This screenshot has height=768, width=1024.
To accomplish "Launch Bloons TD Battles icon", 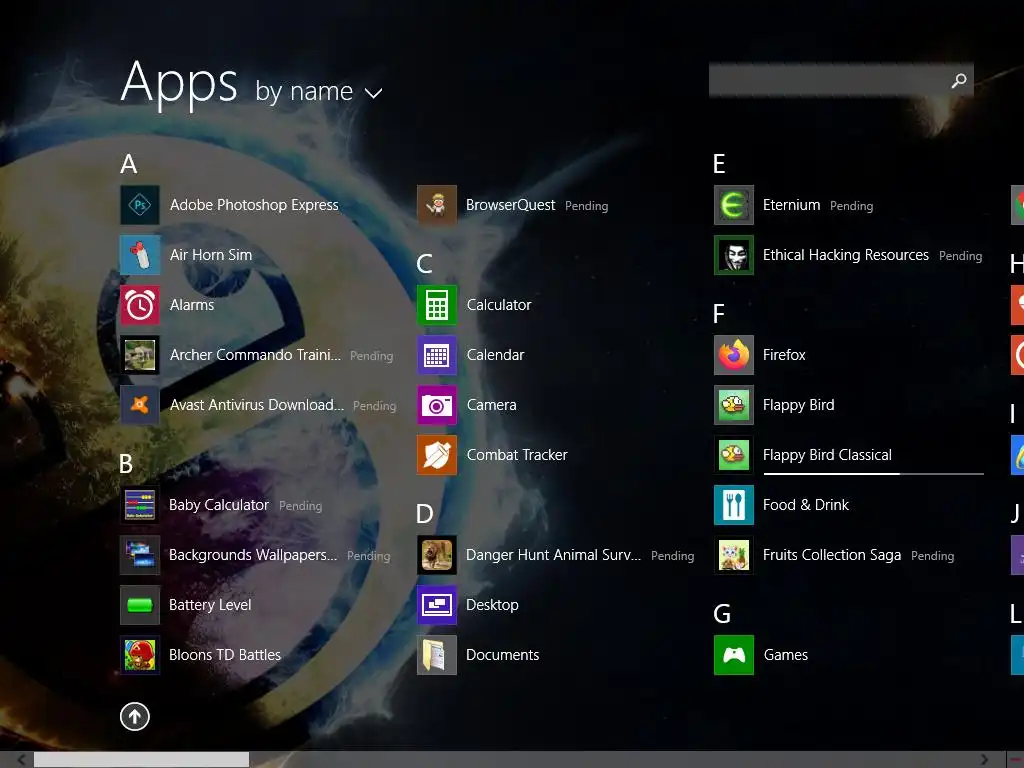I will pos(140,655).
